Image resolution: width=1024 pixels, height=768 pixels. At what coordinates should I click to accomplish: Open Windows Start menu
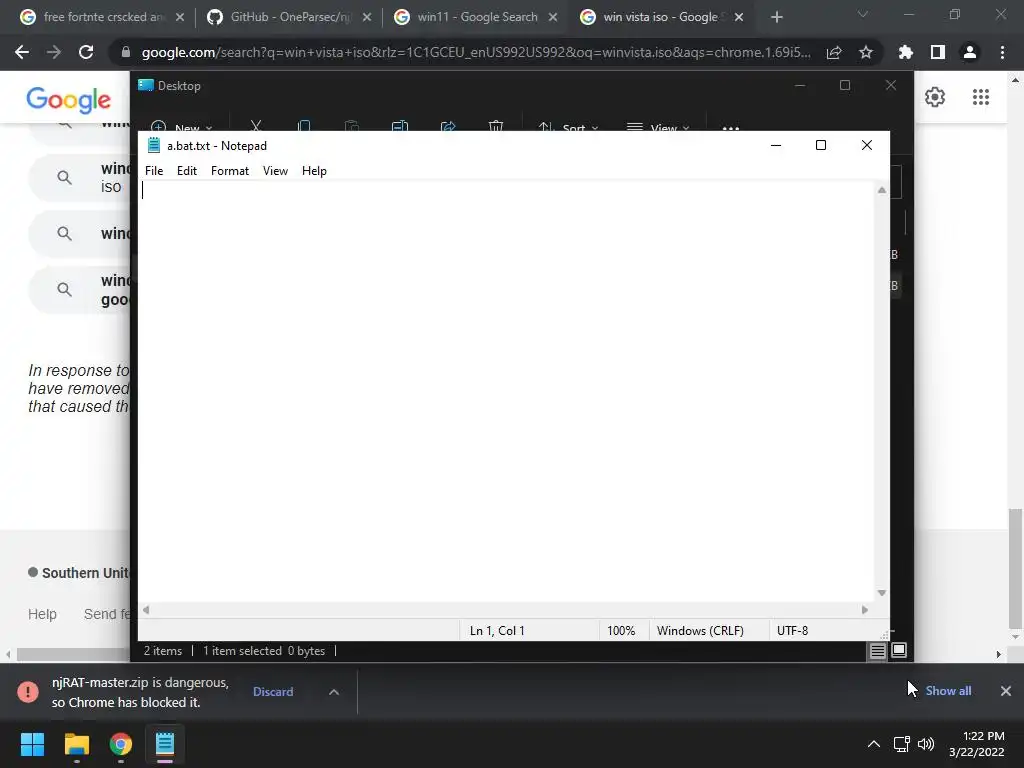[32, 744]
